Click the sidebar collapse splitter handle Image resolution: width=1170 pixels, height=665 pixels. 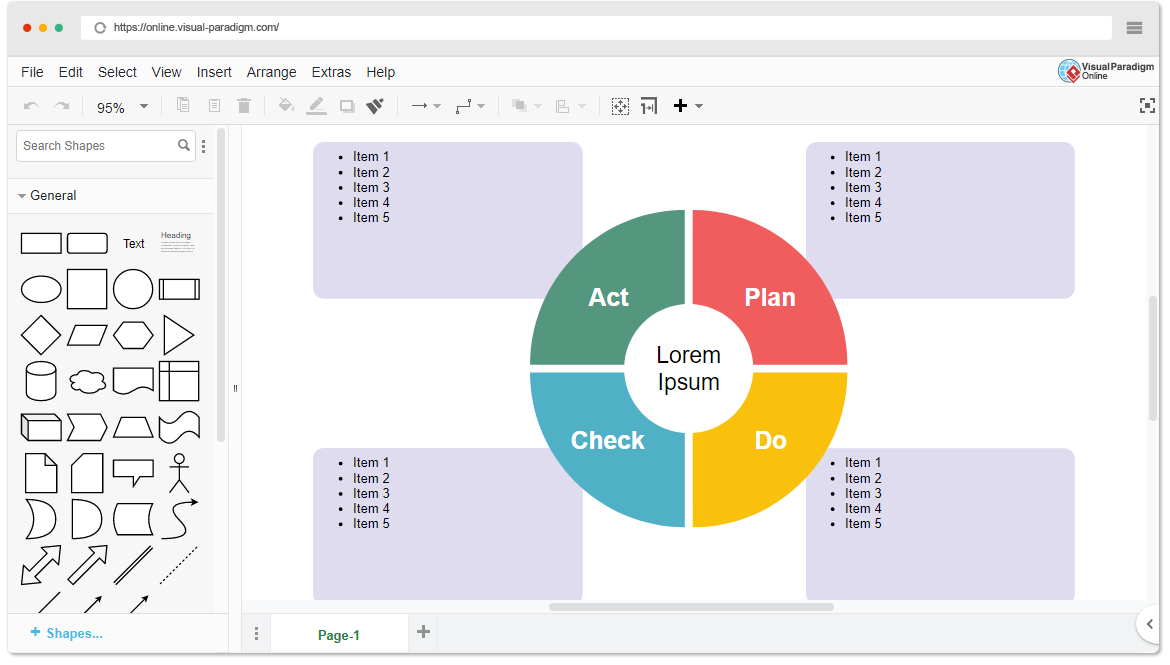click(x=235, y=388)
